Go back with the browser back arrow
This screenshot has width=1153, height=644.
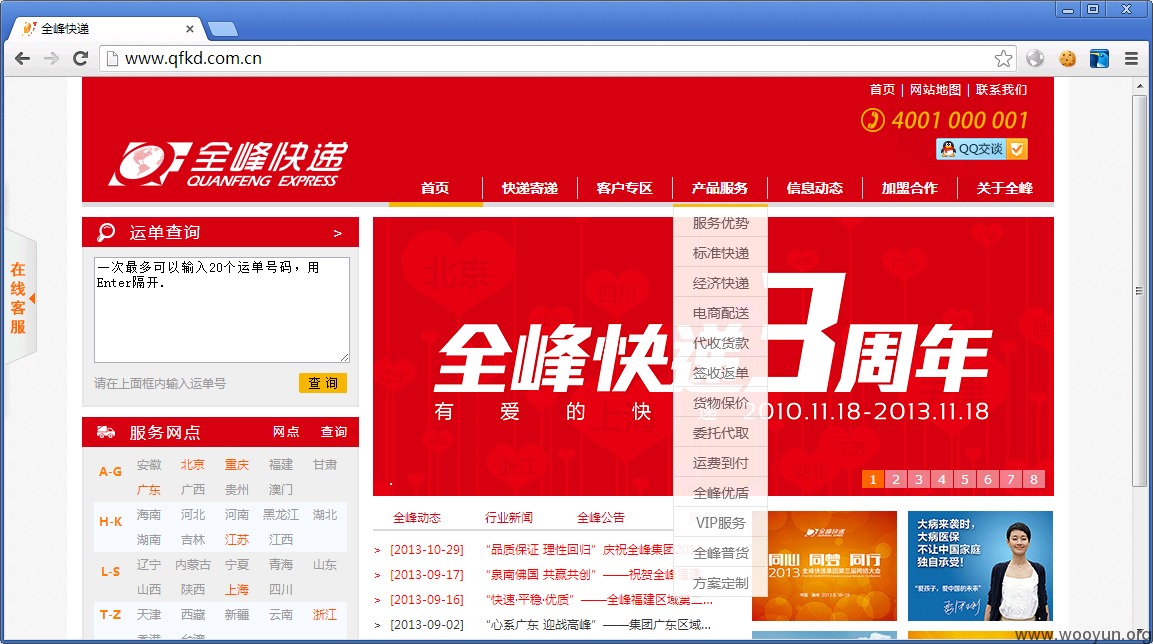[22, 58]
